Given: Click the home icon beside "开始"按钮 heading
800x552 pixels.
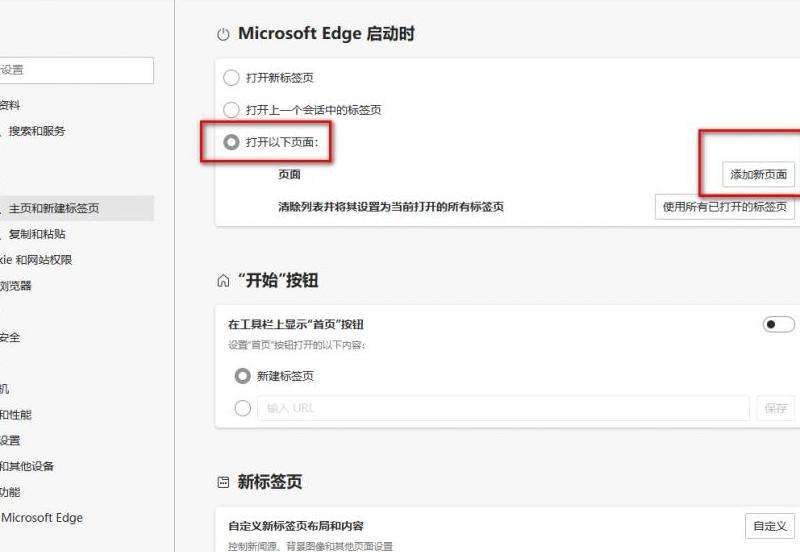Looking at the screenshot, I should (x=223, y=281).
